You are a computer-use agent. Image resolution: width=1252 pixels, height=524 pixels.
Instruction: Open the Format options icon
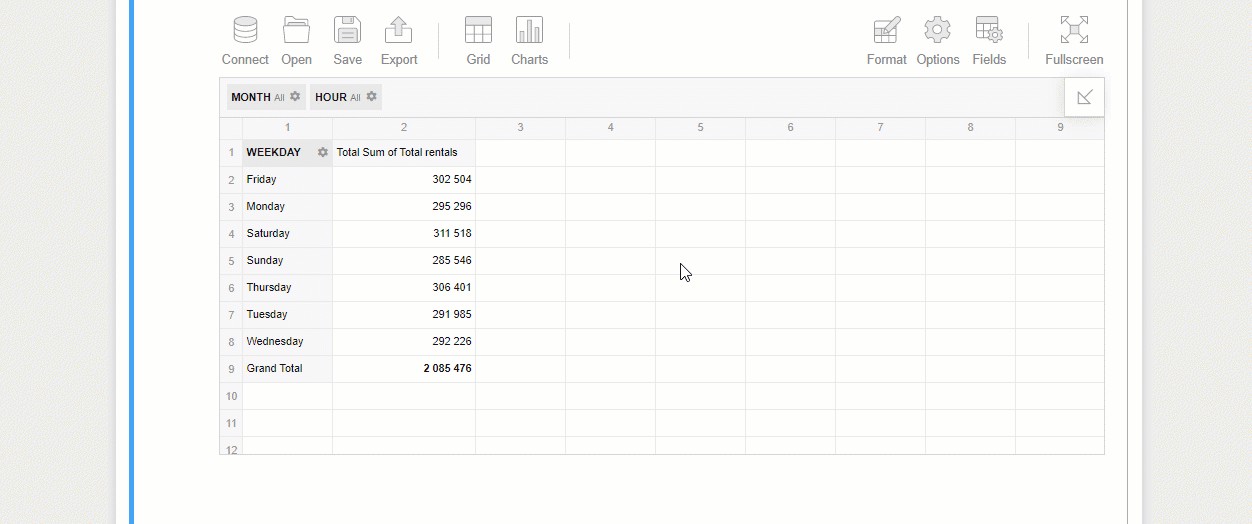click(886, 30)
